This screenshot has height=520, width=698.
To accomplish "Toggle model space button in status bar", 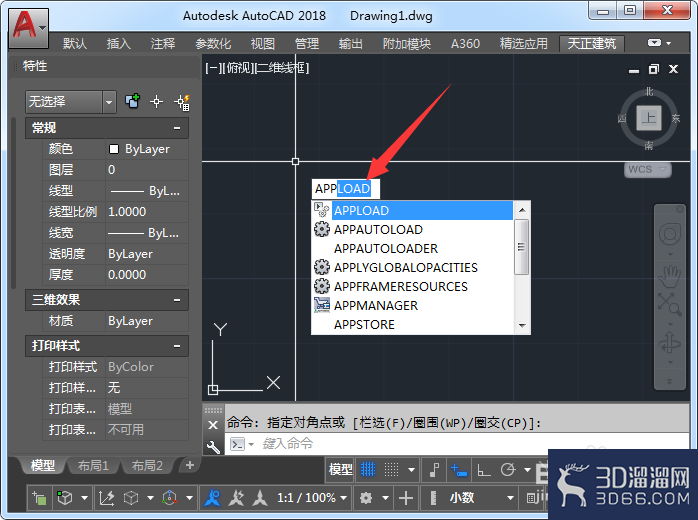I will [x=341, y=469].
